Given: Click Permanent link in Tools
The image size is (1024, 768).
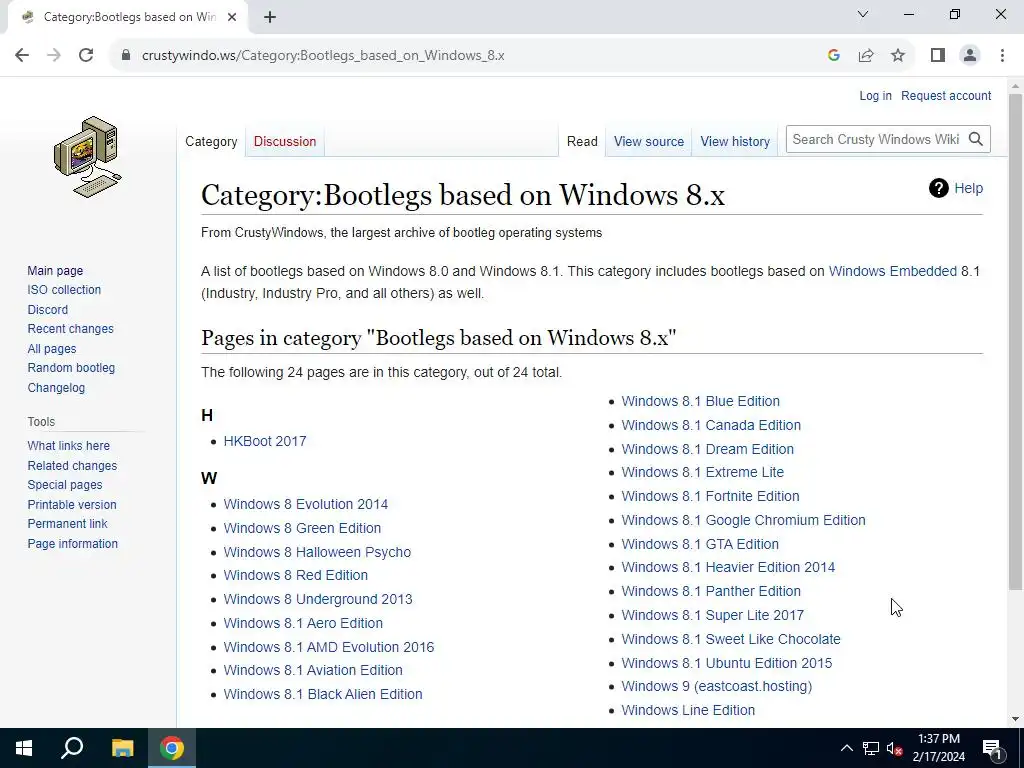Looking at the screenshot, I should 67,524.
